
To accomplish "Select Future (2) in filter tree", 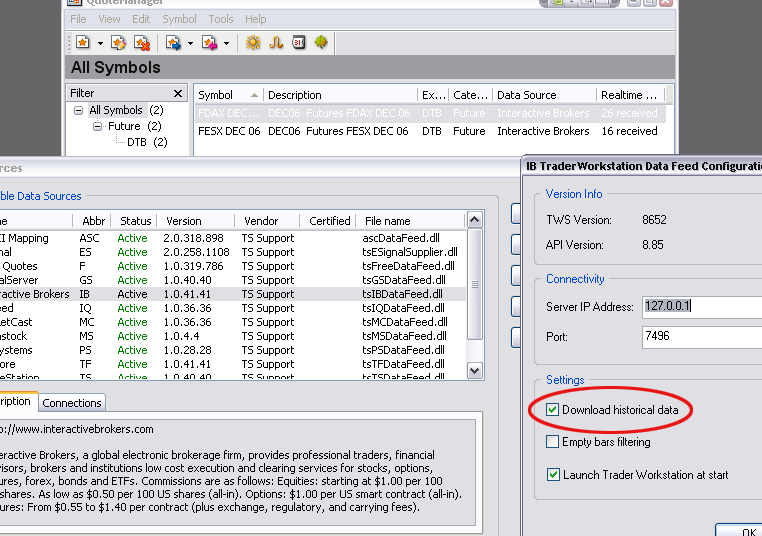I will [135, 126].
